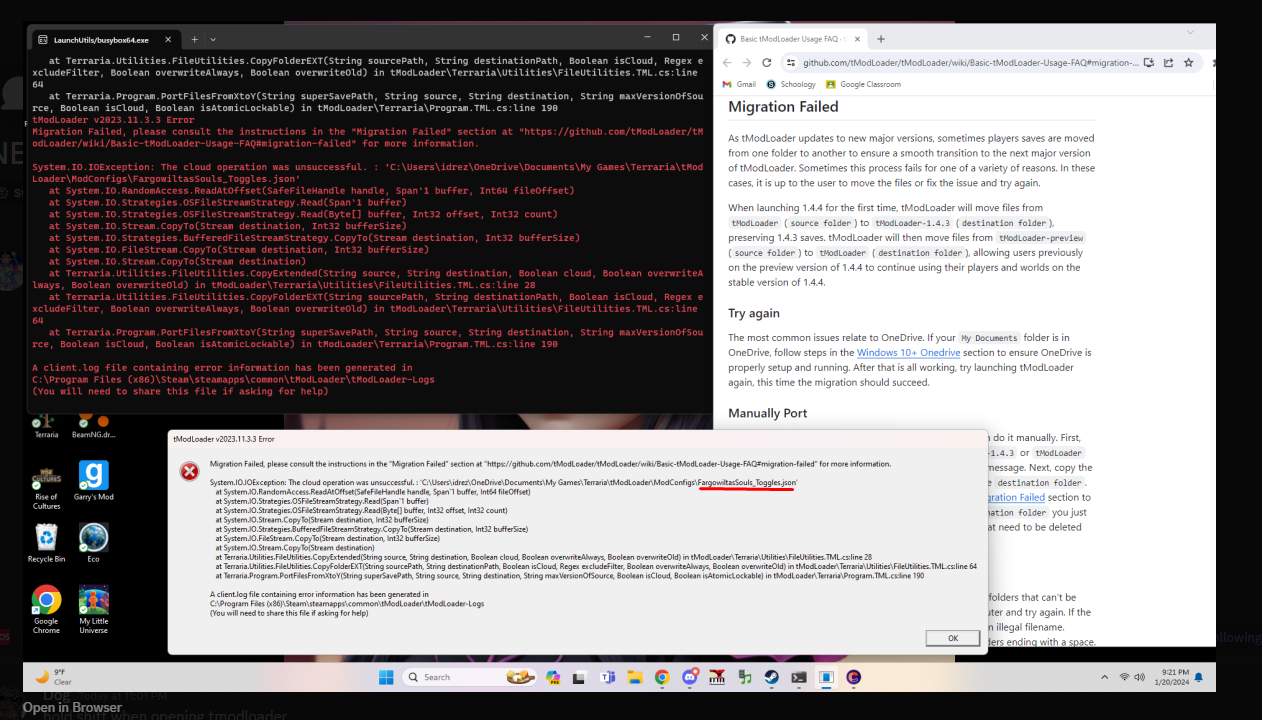
Task: Open the volume tray icon
Action: [1141, 677]
